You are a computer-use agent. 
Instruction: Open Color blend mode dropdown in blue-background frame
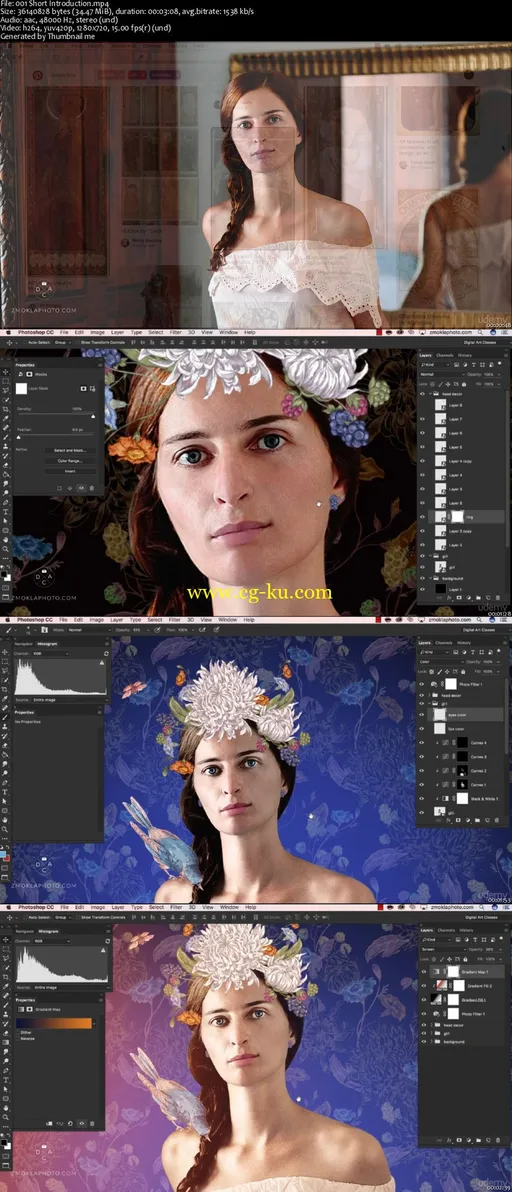pyautogui.click(x=441, y=662)
